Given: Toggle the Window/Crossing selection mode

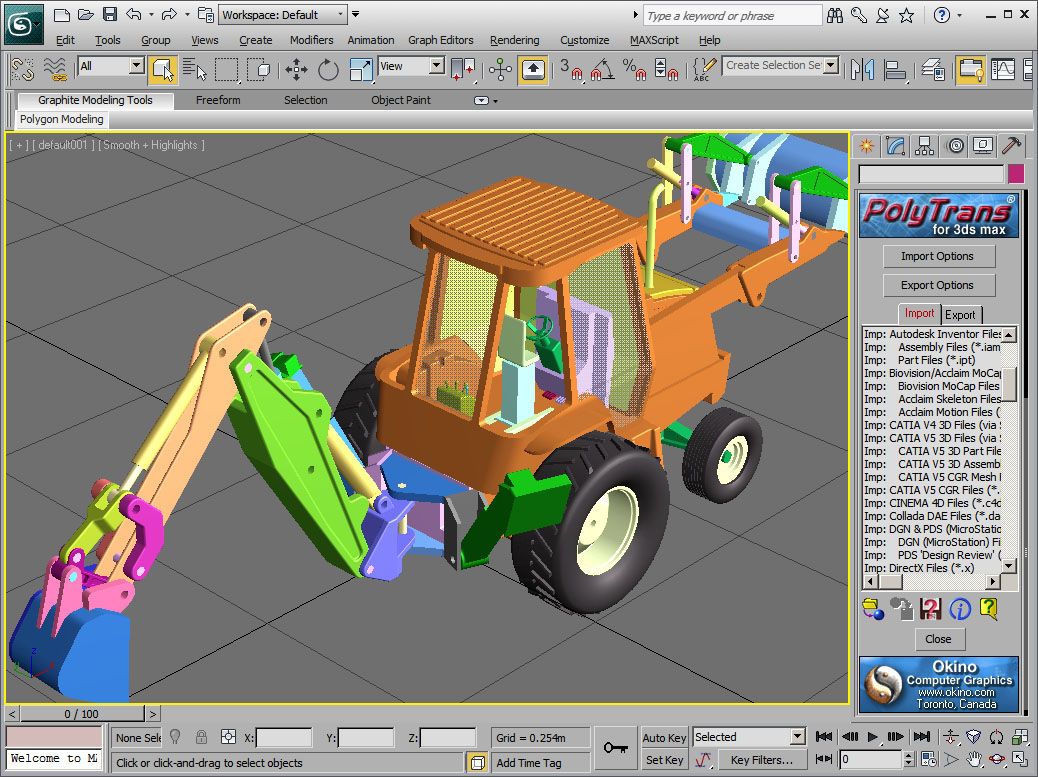Looking at the screenshot, I should tap(258, 69).
